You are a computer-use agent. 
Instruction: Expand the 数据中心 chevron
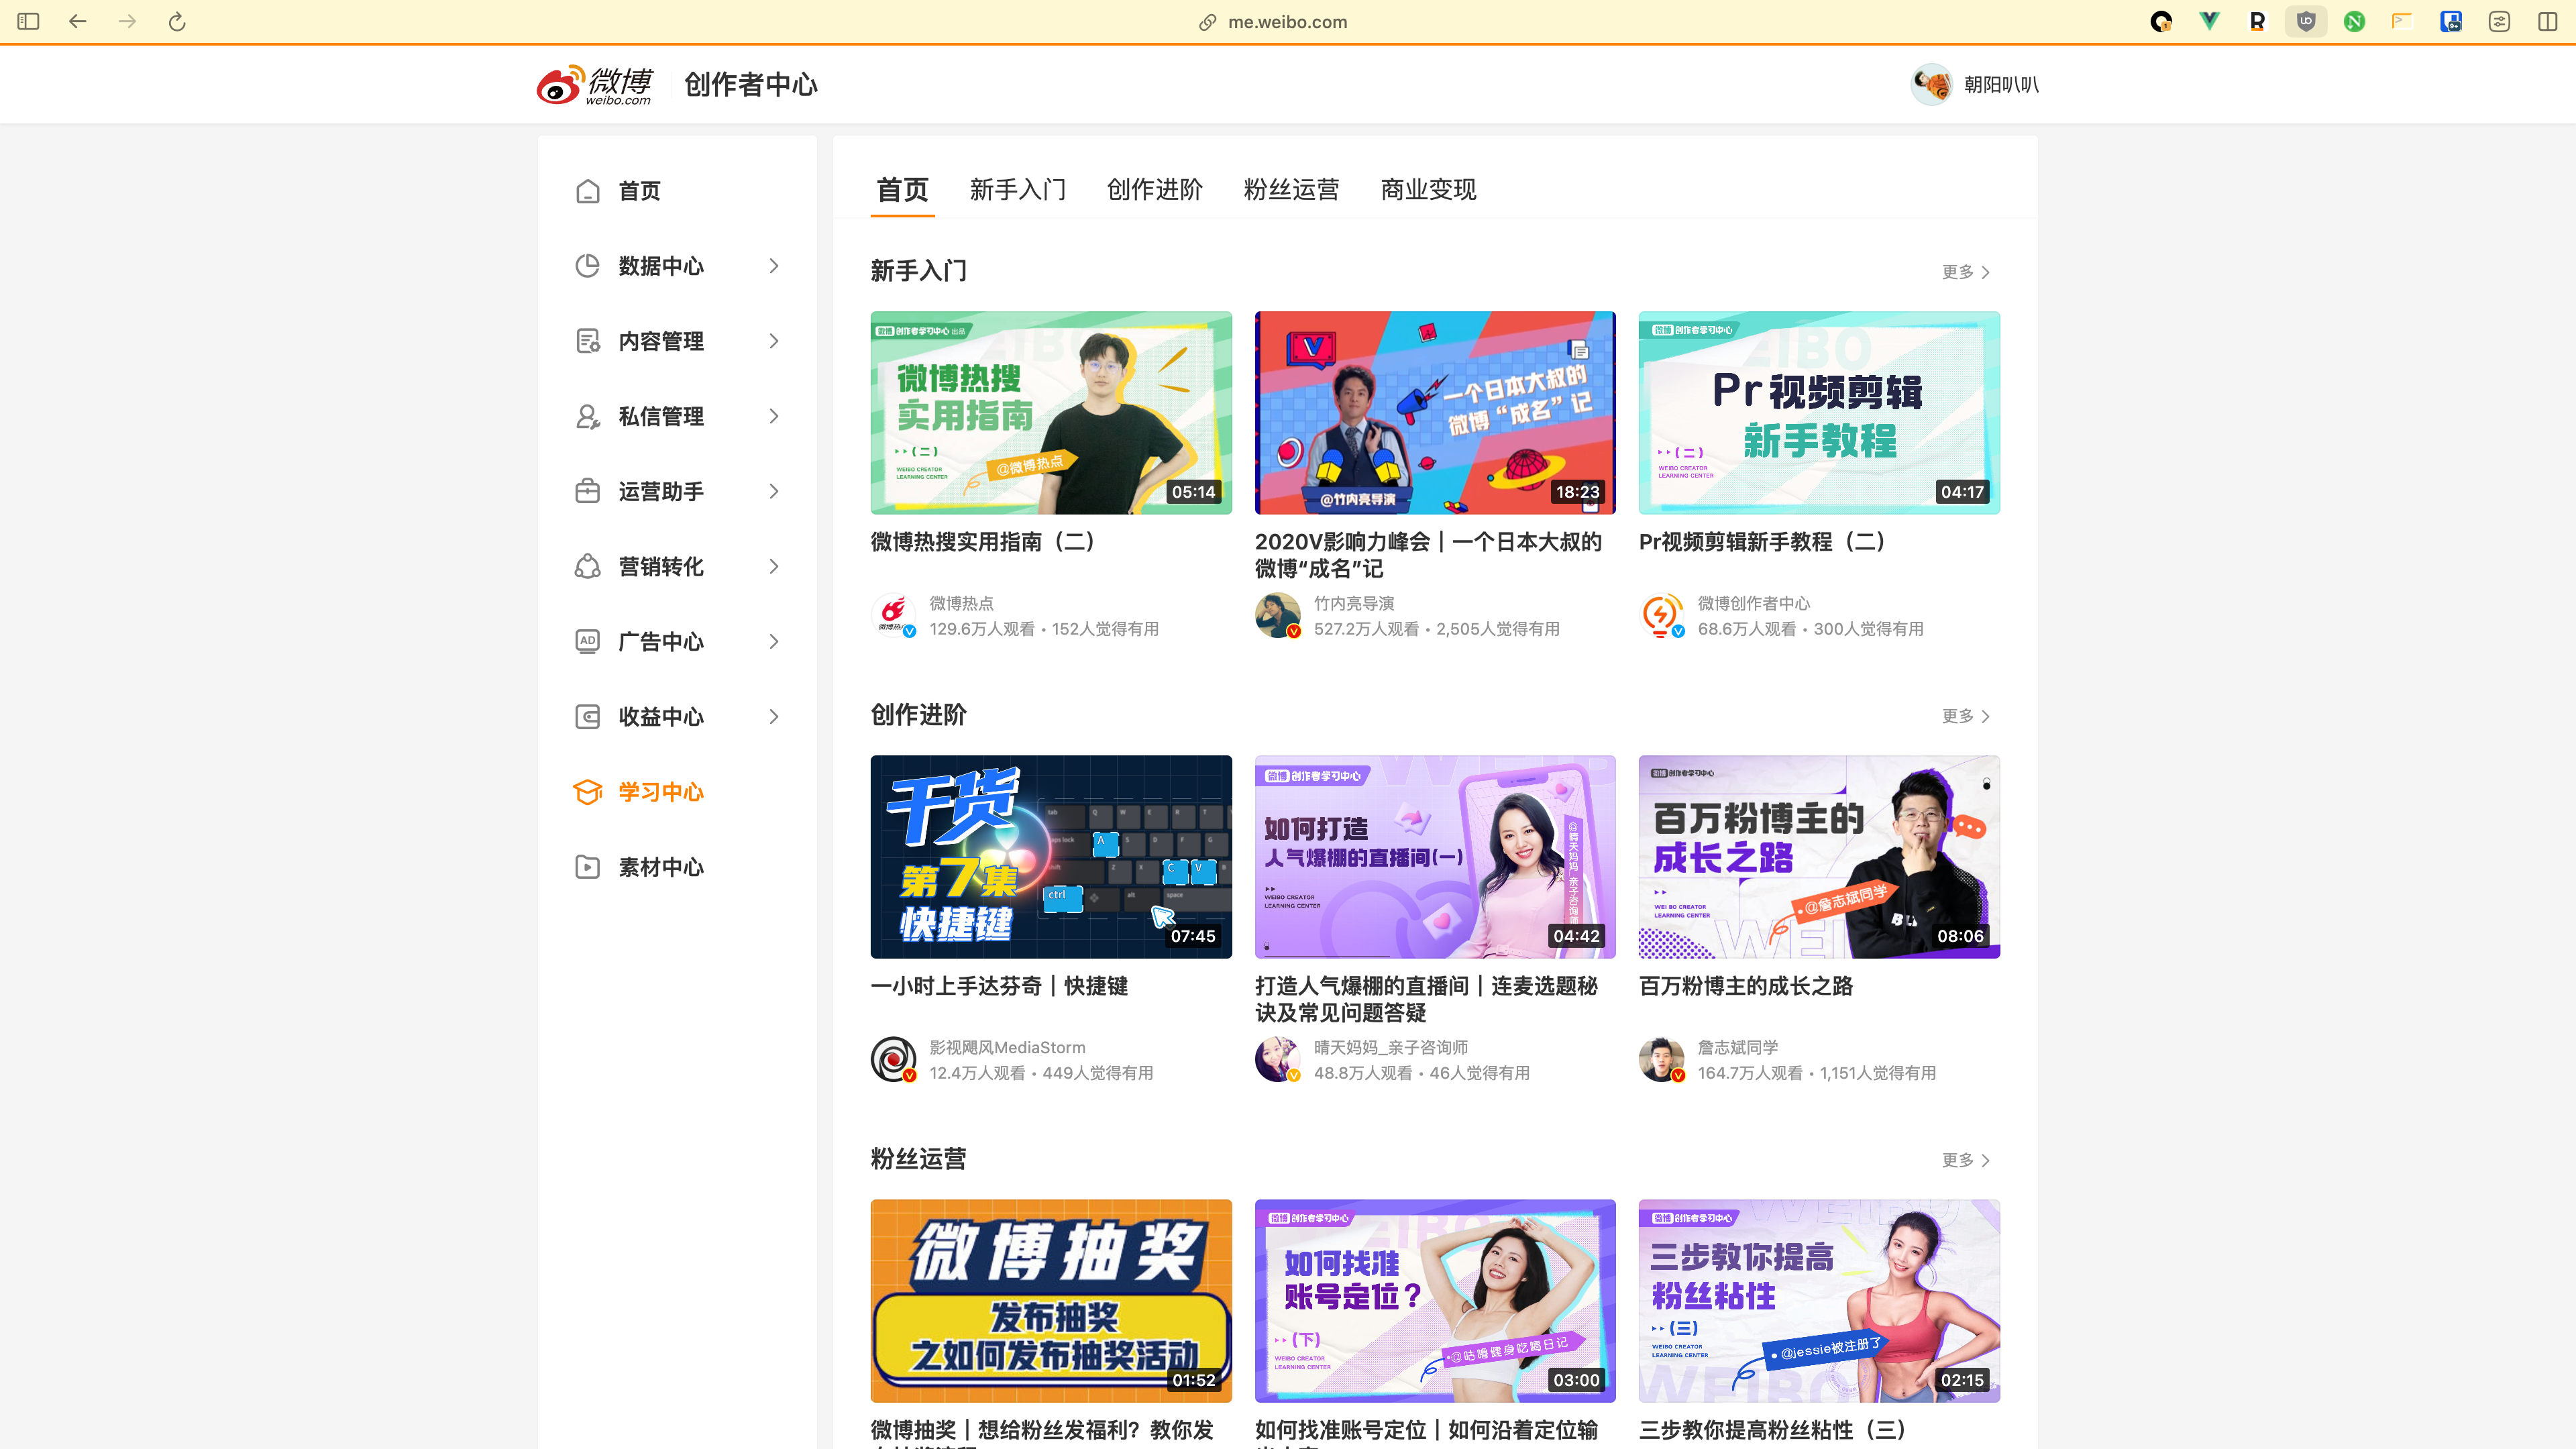click(774, 266)
